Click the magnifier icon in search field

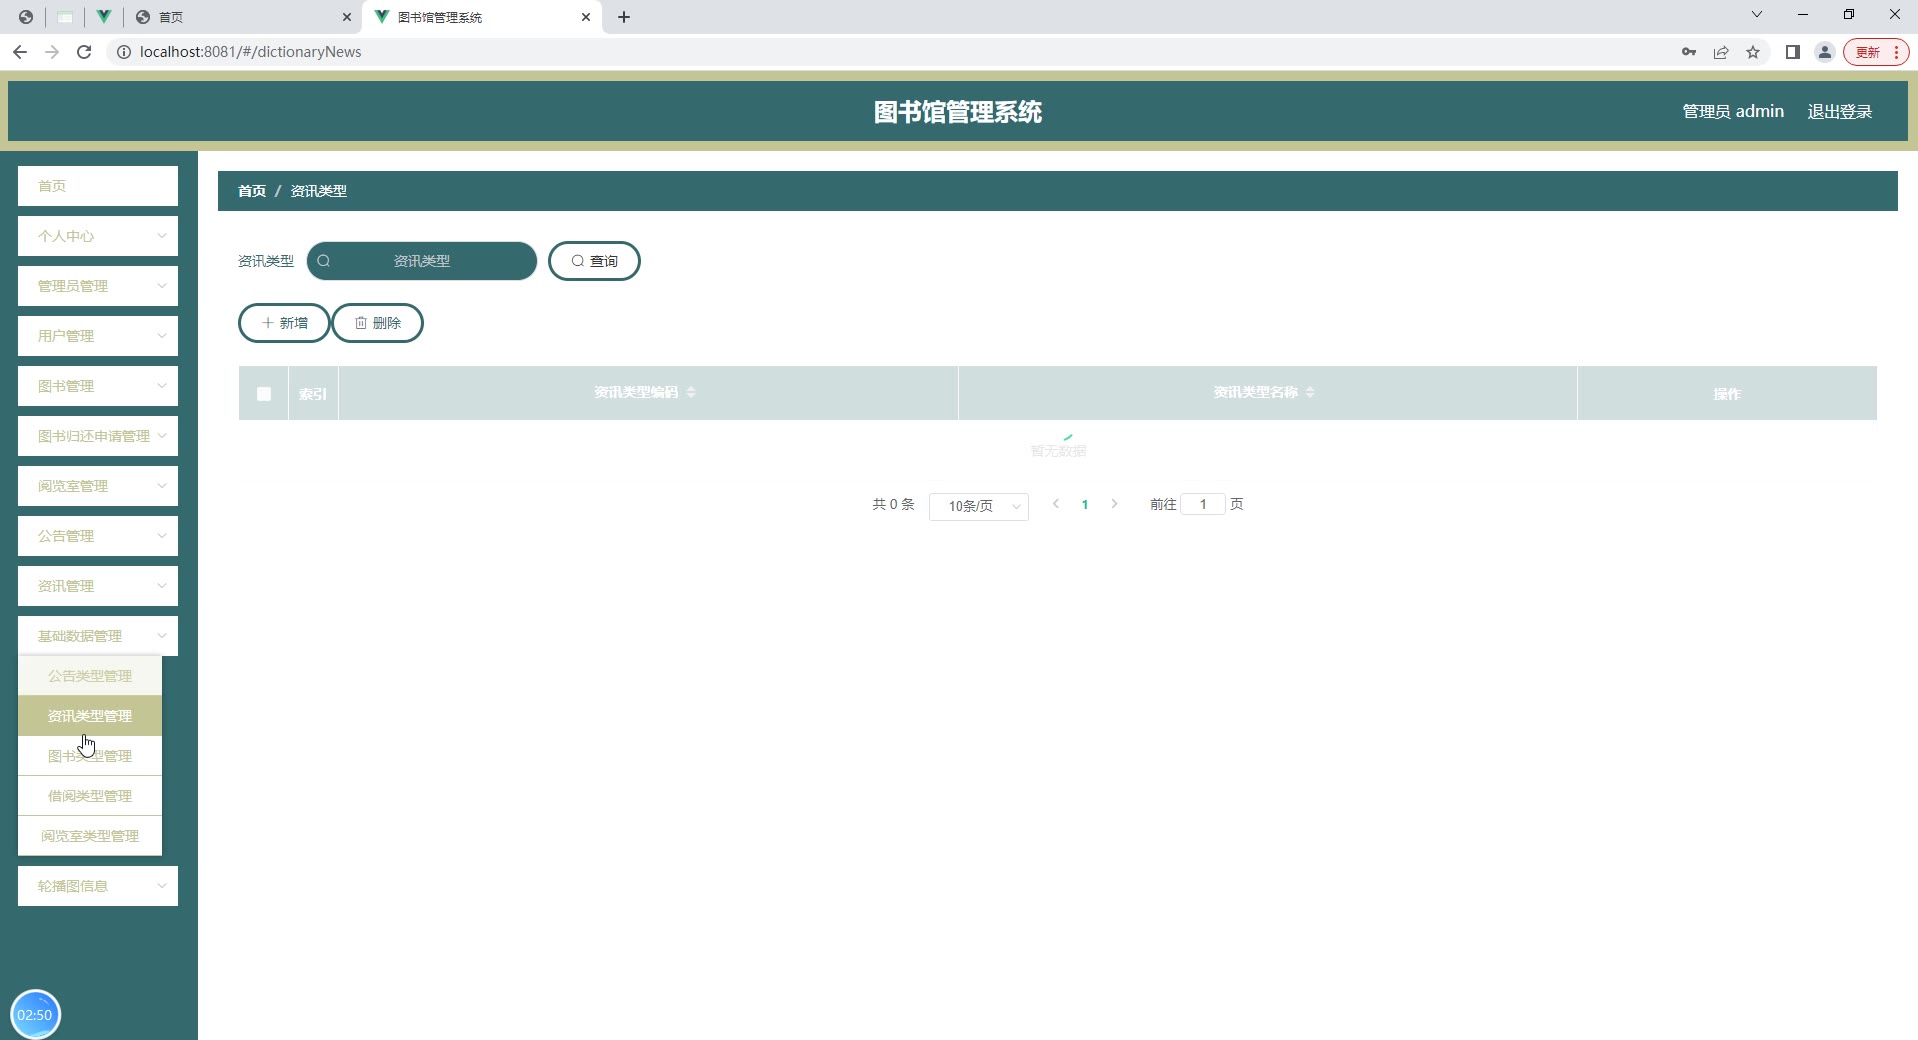tap(324, 261)
